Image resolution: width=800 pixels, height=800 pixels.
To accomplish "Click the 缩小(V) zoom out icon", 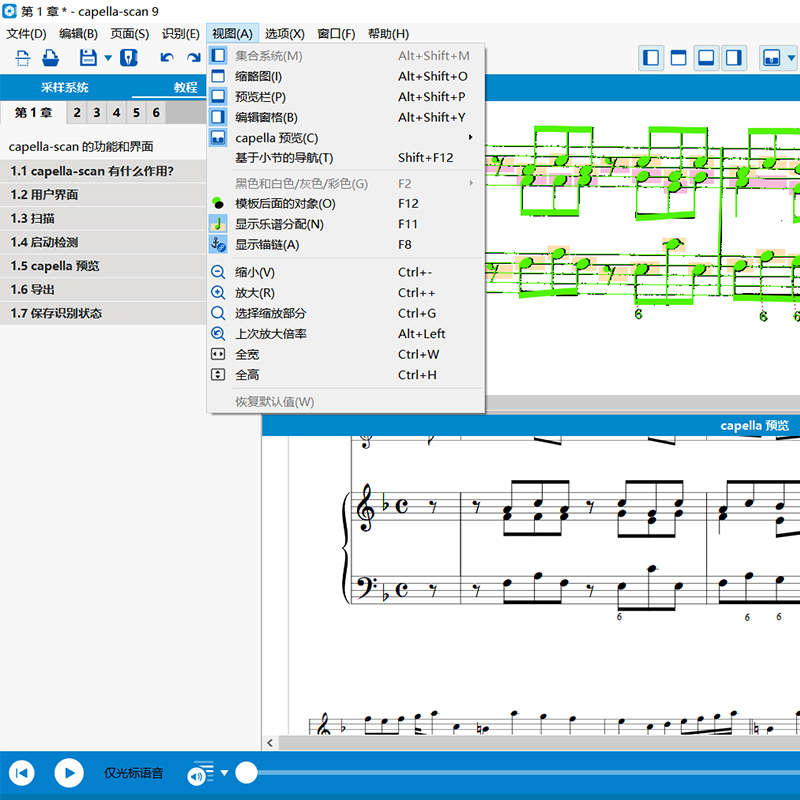I will (218, 272).
